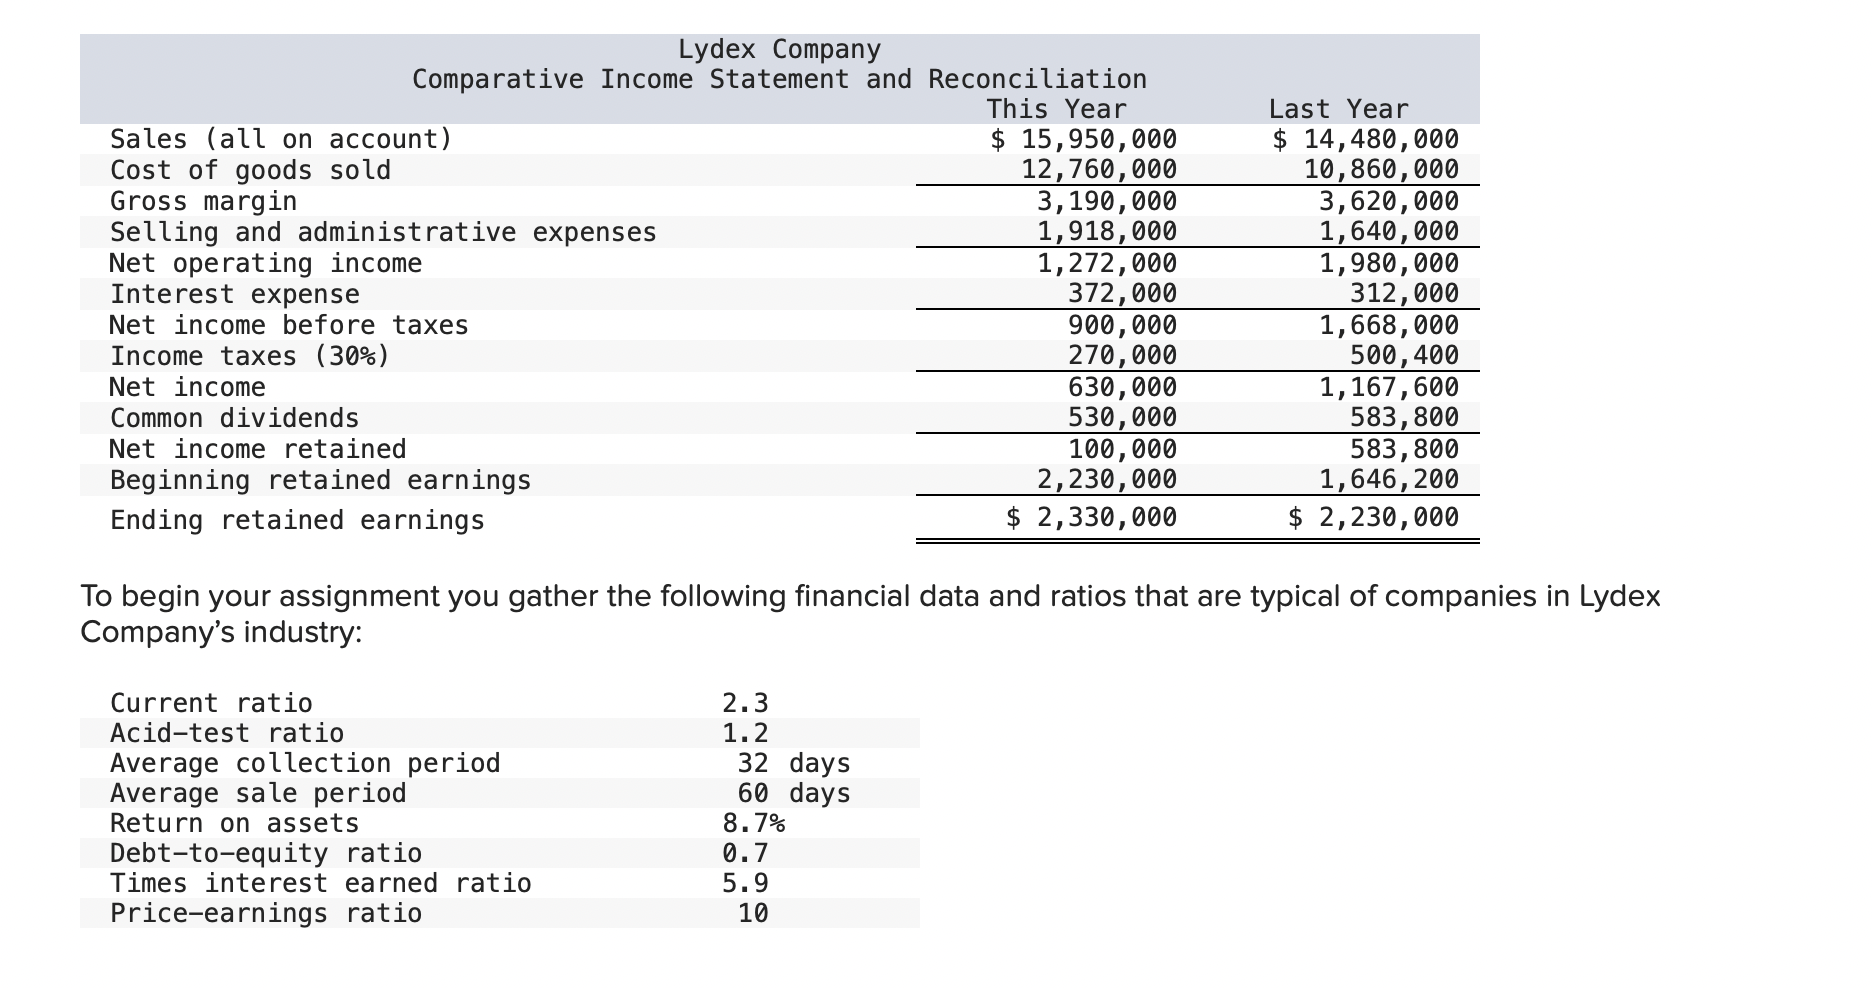Viewport: 1872px width, 988px height.
Task: Click interest expense value 372,000
Action: click(x=1123, y=294)
